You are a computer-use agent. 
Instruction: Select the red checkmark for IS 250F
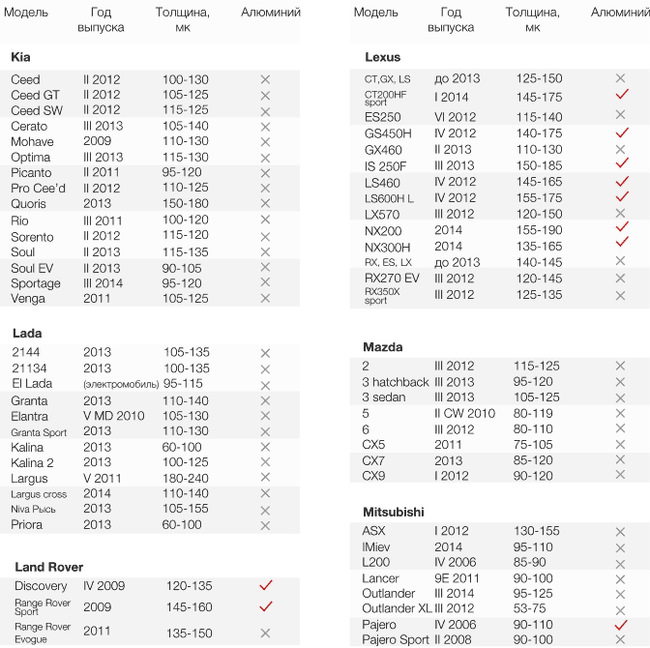[x=621, y=165]
